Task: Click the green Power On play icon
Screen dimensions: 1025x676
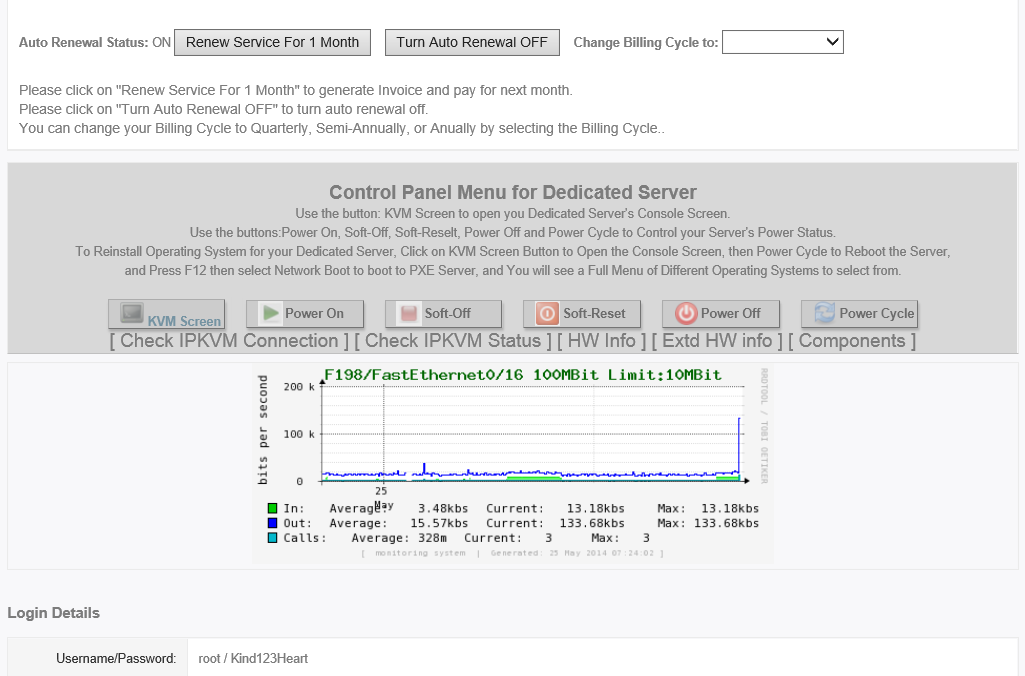Action: click(x=270, y=313)
